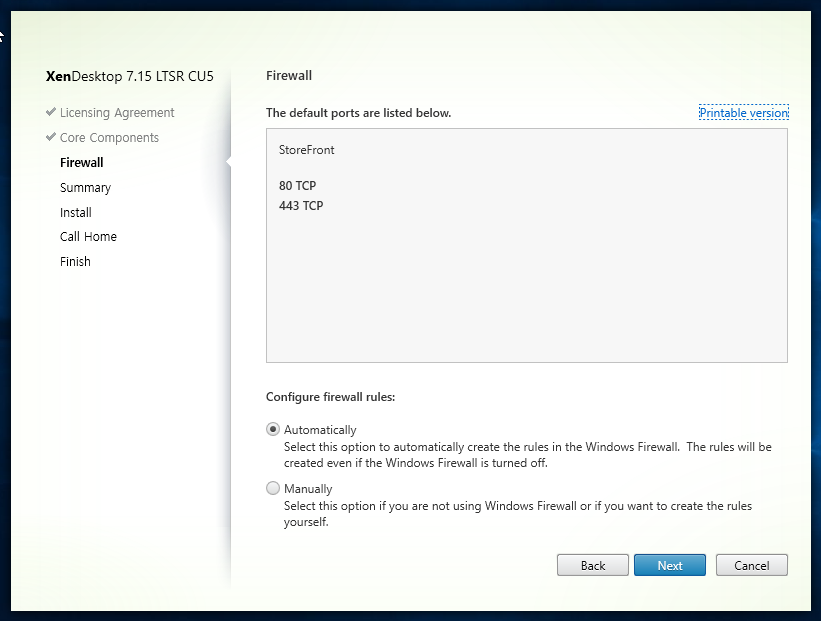Screen dimensions: 821x621
Task: Click the 'Configure firewall rules:' heading
Action: 330,397
